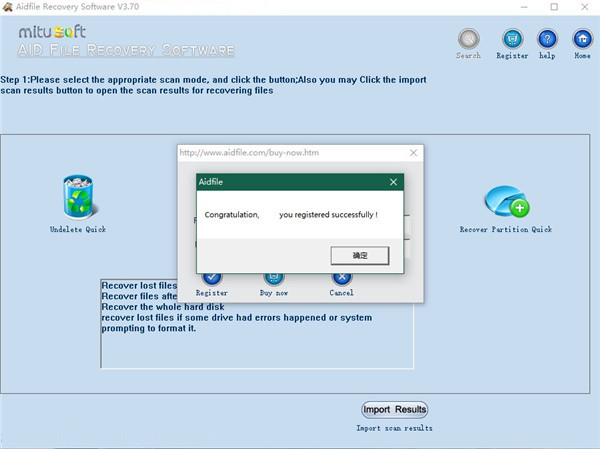Click the Aidfile app icon in title bar
The width and height of the screenshot is (600, 449).
click(x=7, y=7)
